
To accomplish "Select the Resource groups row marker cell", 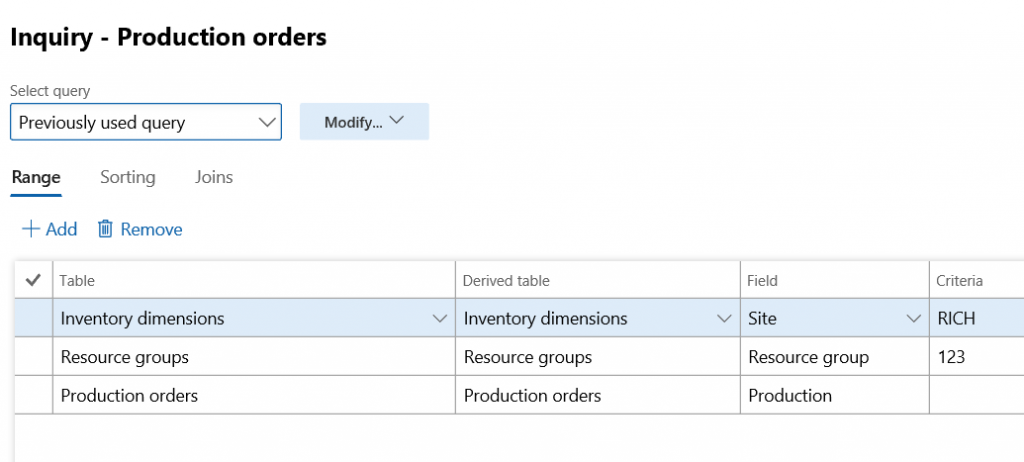I will coord(33,357).
